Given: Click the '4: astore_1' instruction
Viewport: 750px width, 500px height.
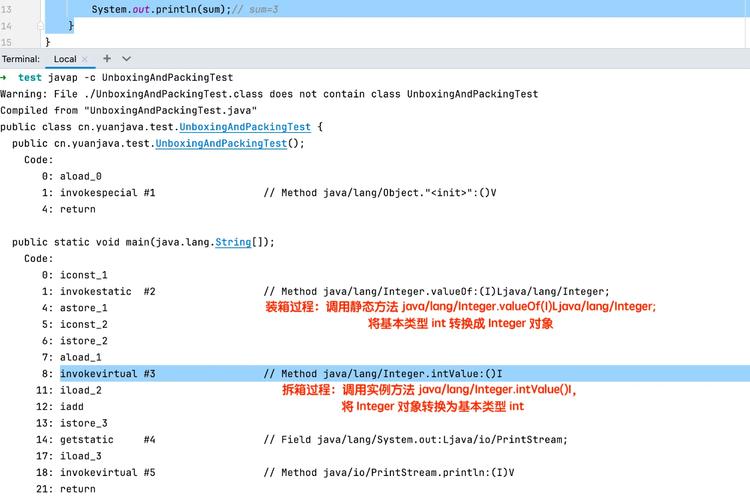Looking at the screenshot, I should click(75, 308).
